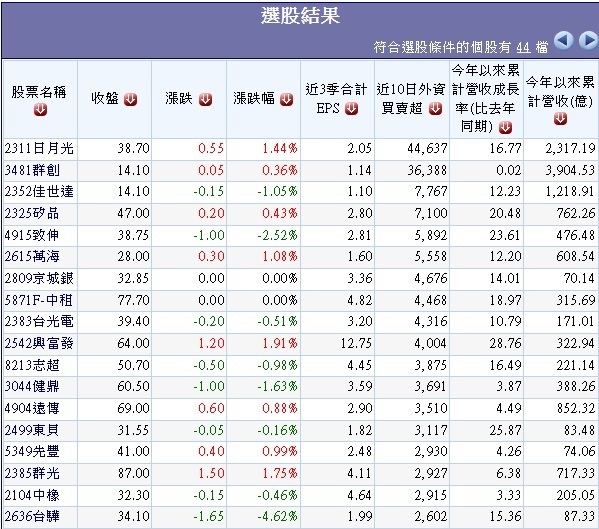
Task: Click 京城銀 EPS value 3.36
Action: pos(359,278)
